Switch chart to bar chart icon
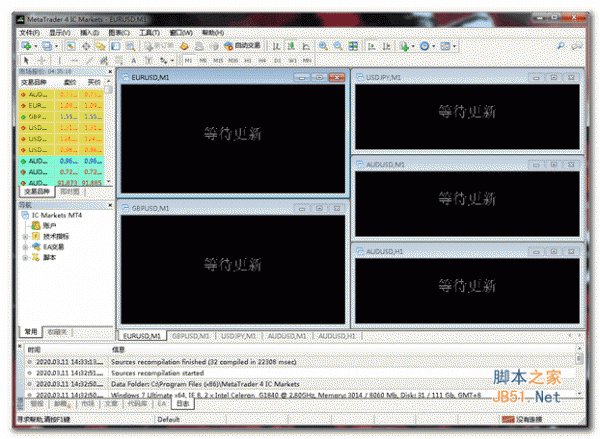Image resolution: width=600 pixels, height=439 pixels. point(276,46)
